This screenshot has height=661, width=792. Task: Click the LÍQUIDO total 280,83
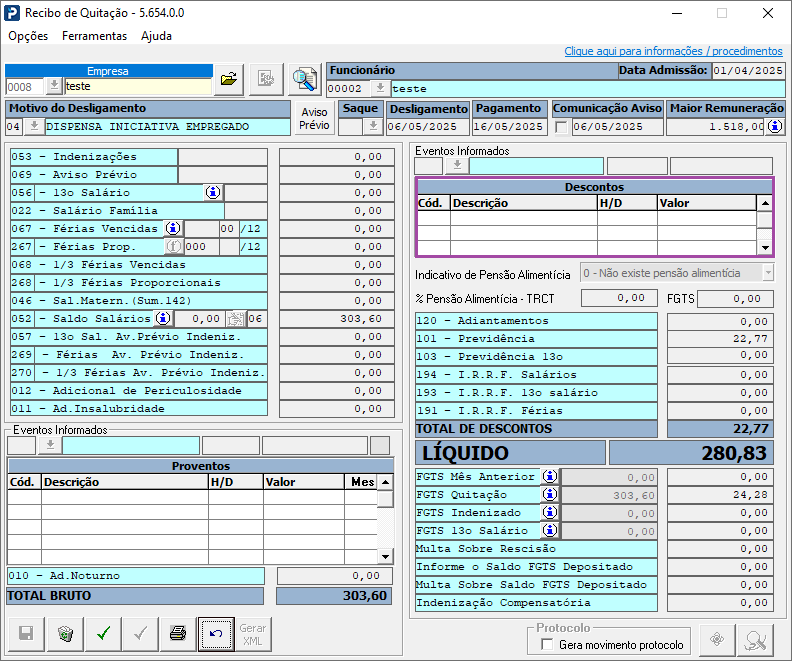(691, 453)
